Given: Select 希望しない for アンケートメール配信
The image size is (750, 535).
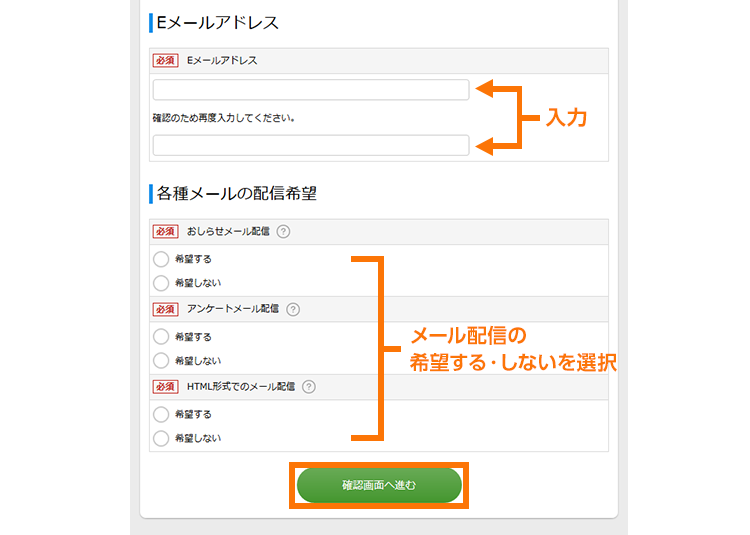Looking at the screenshot, I should [x=161, y=360].
